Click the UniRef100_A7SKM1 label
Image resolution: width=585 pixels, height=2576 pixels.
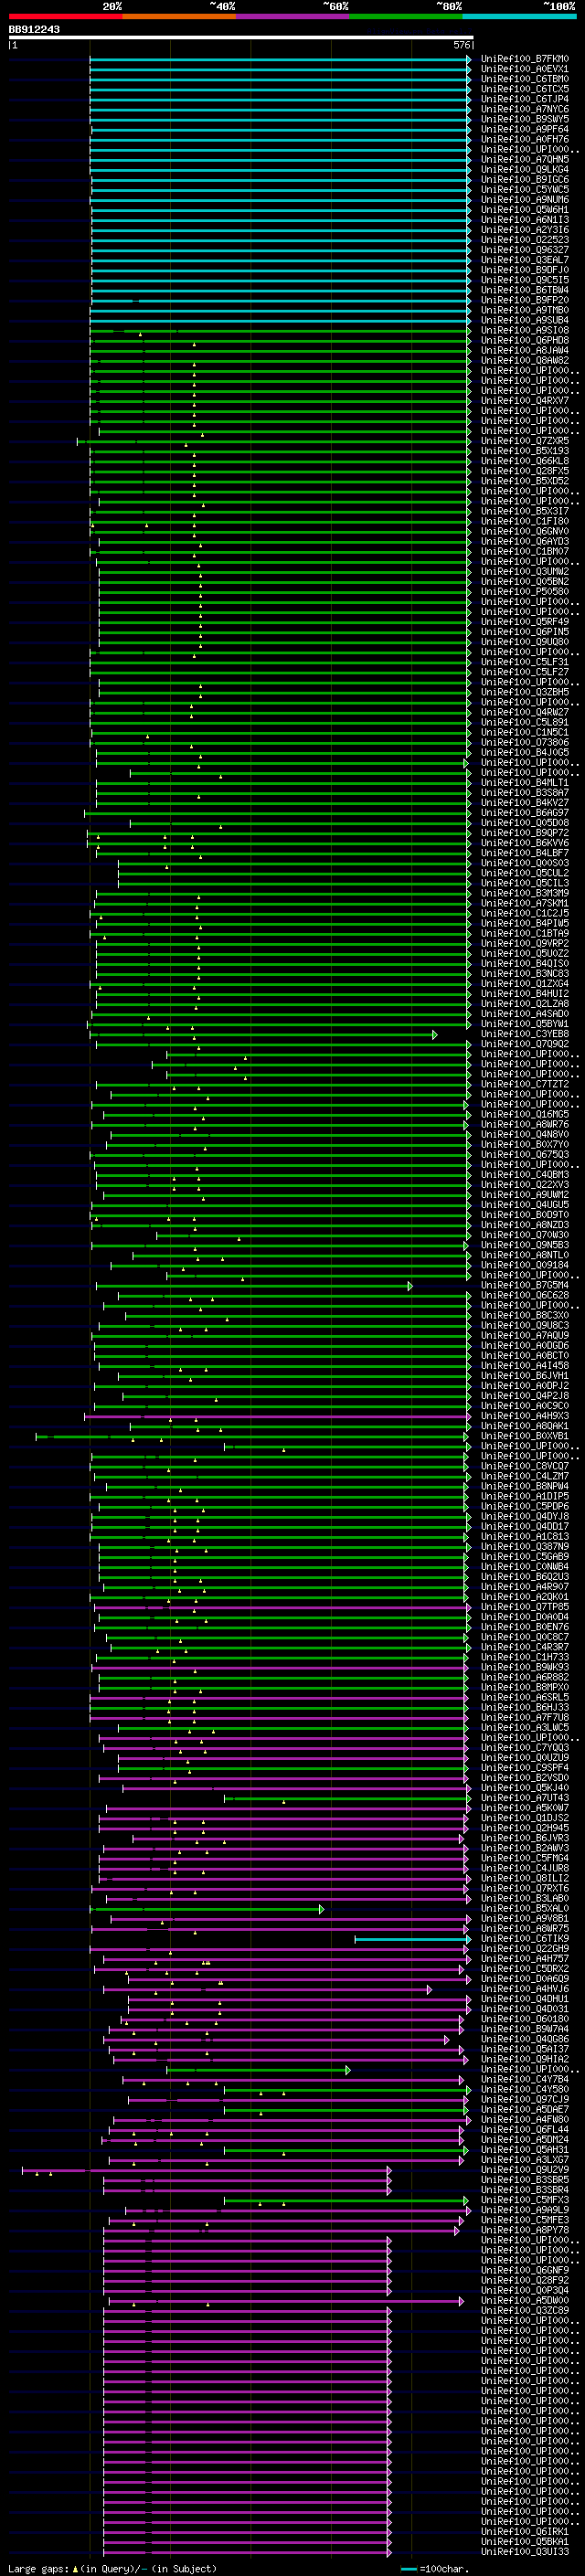pyautogui.click(x=525, y=903)
